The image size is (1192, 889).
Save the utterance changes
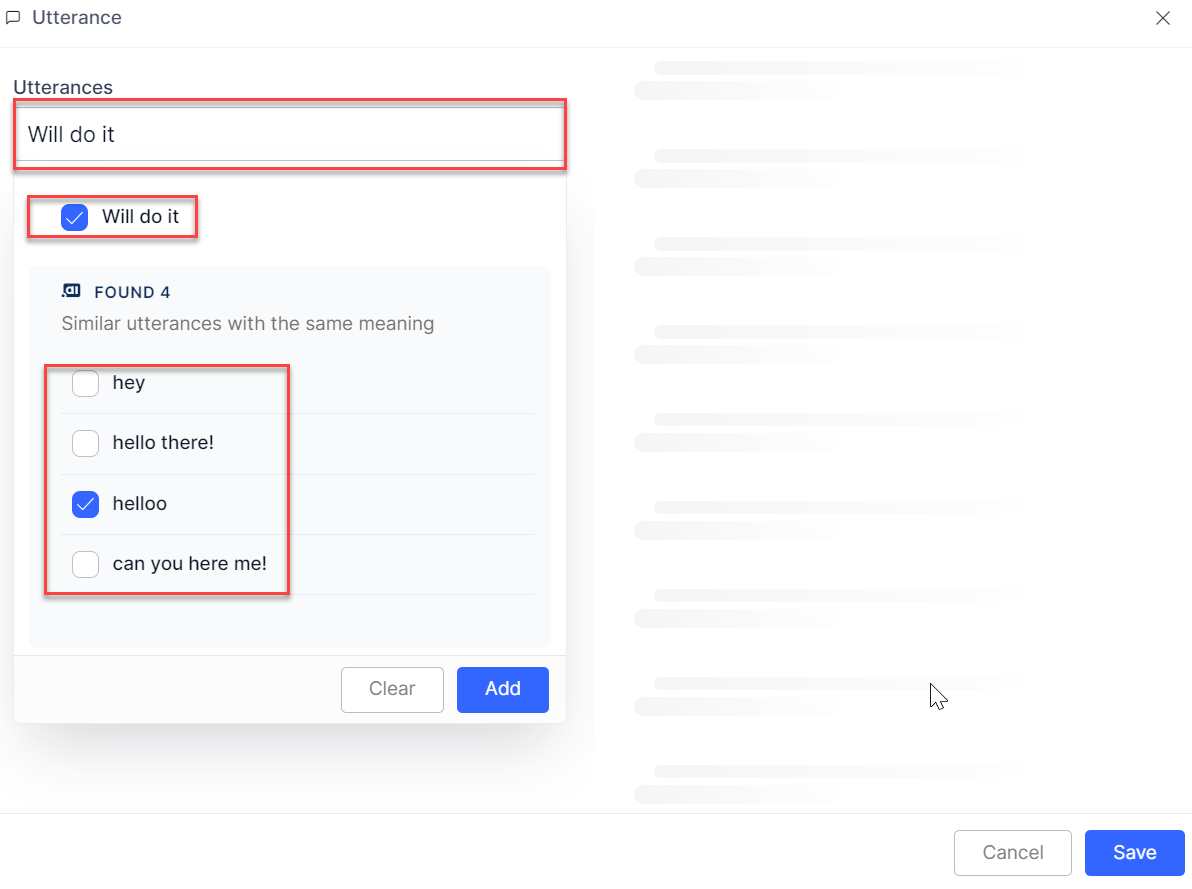pos(1134,853)
